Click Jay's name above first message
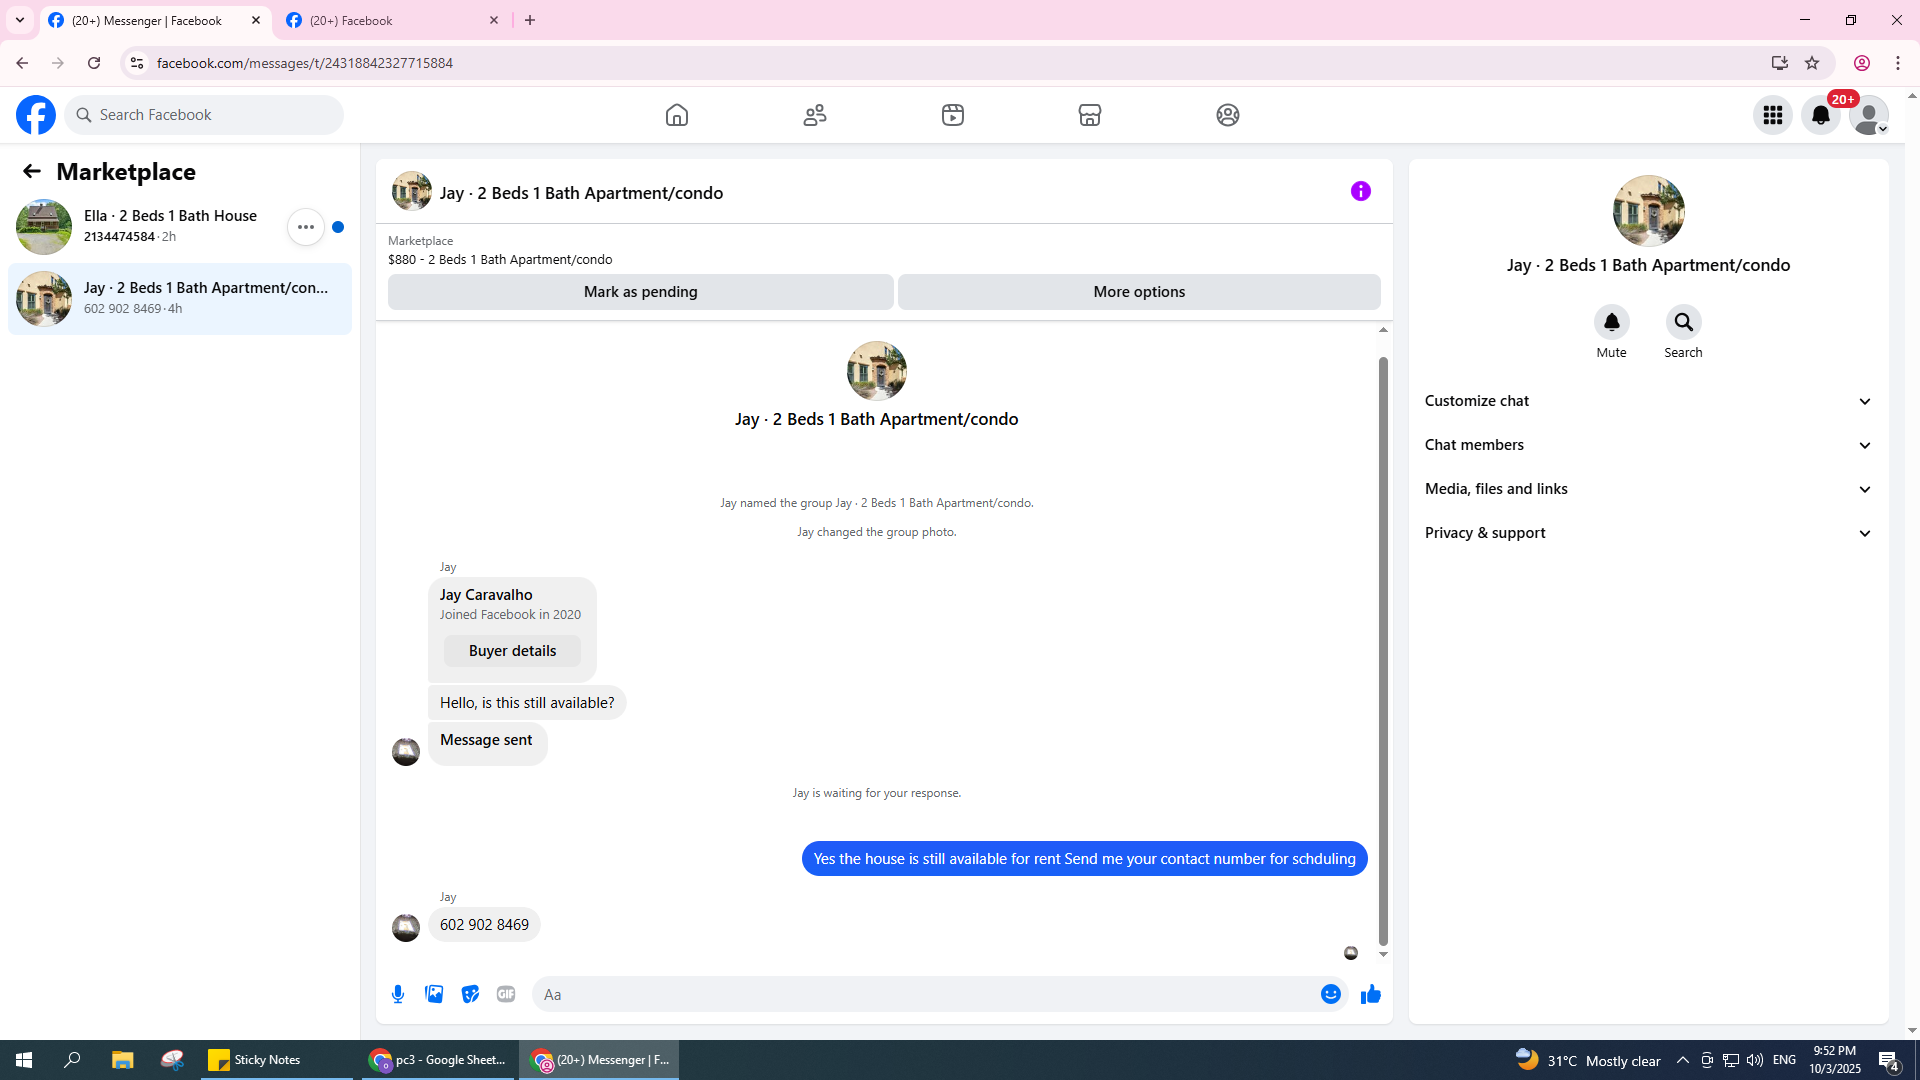The height and width of the screenshot is (1080, 1920). [448, 567]
